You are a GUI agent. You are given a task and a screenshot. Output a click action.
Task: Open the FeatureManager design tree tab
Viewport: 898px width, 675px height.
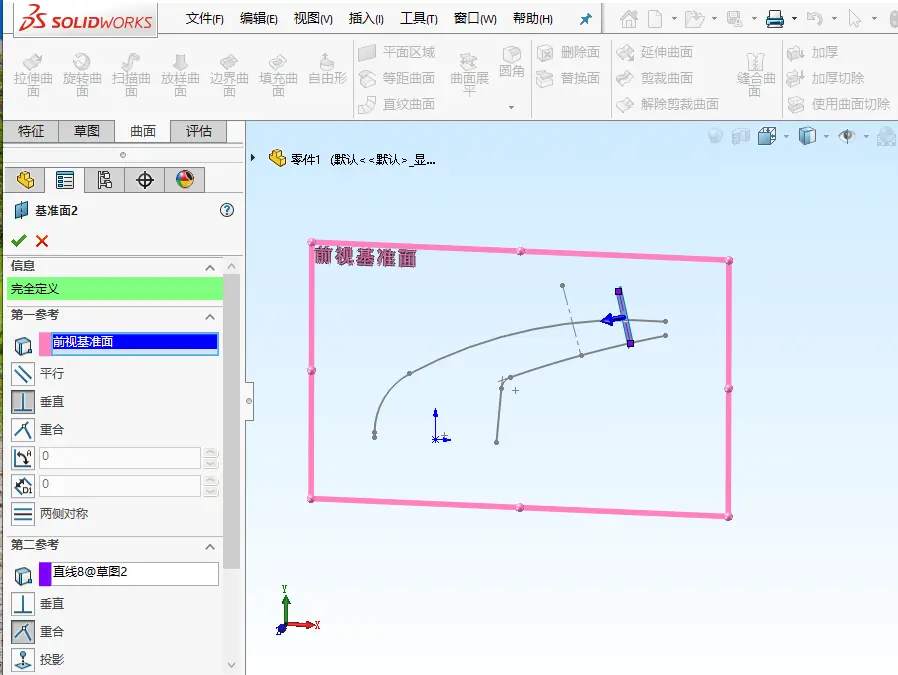pos(26,180)
